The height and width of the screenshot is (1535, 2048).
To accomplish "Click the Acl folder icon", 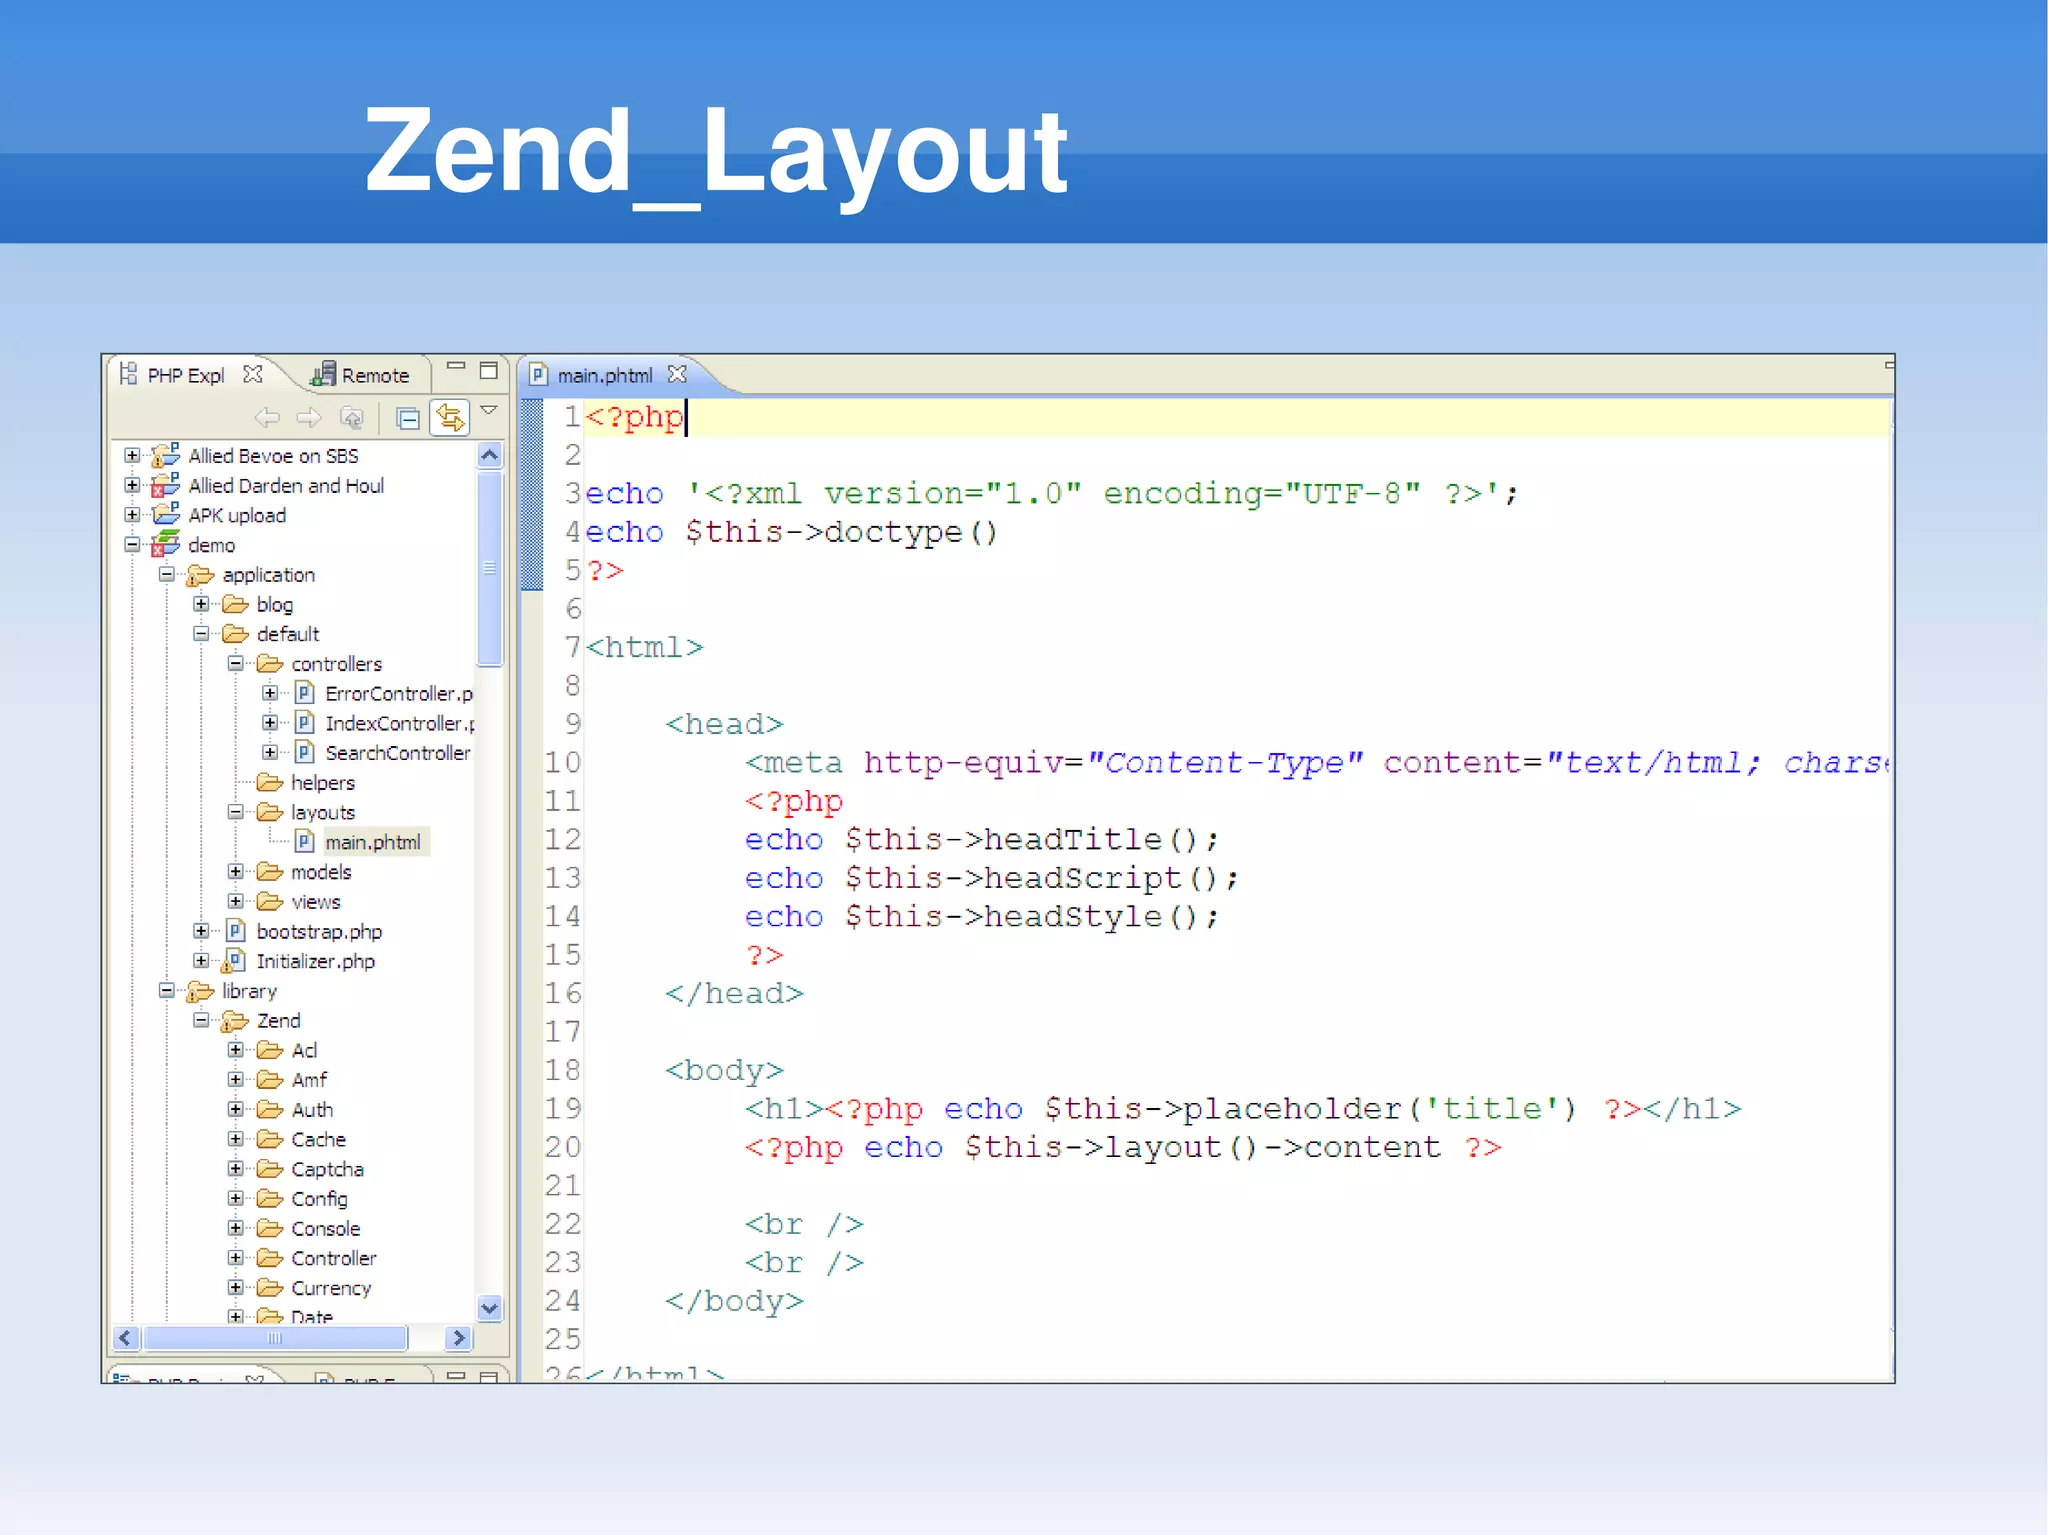I will click(x=269, y=1050).
